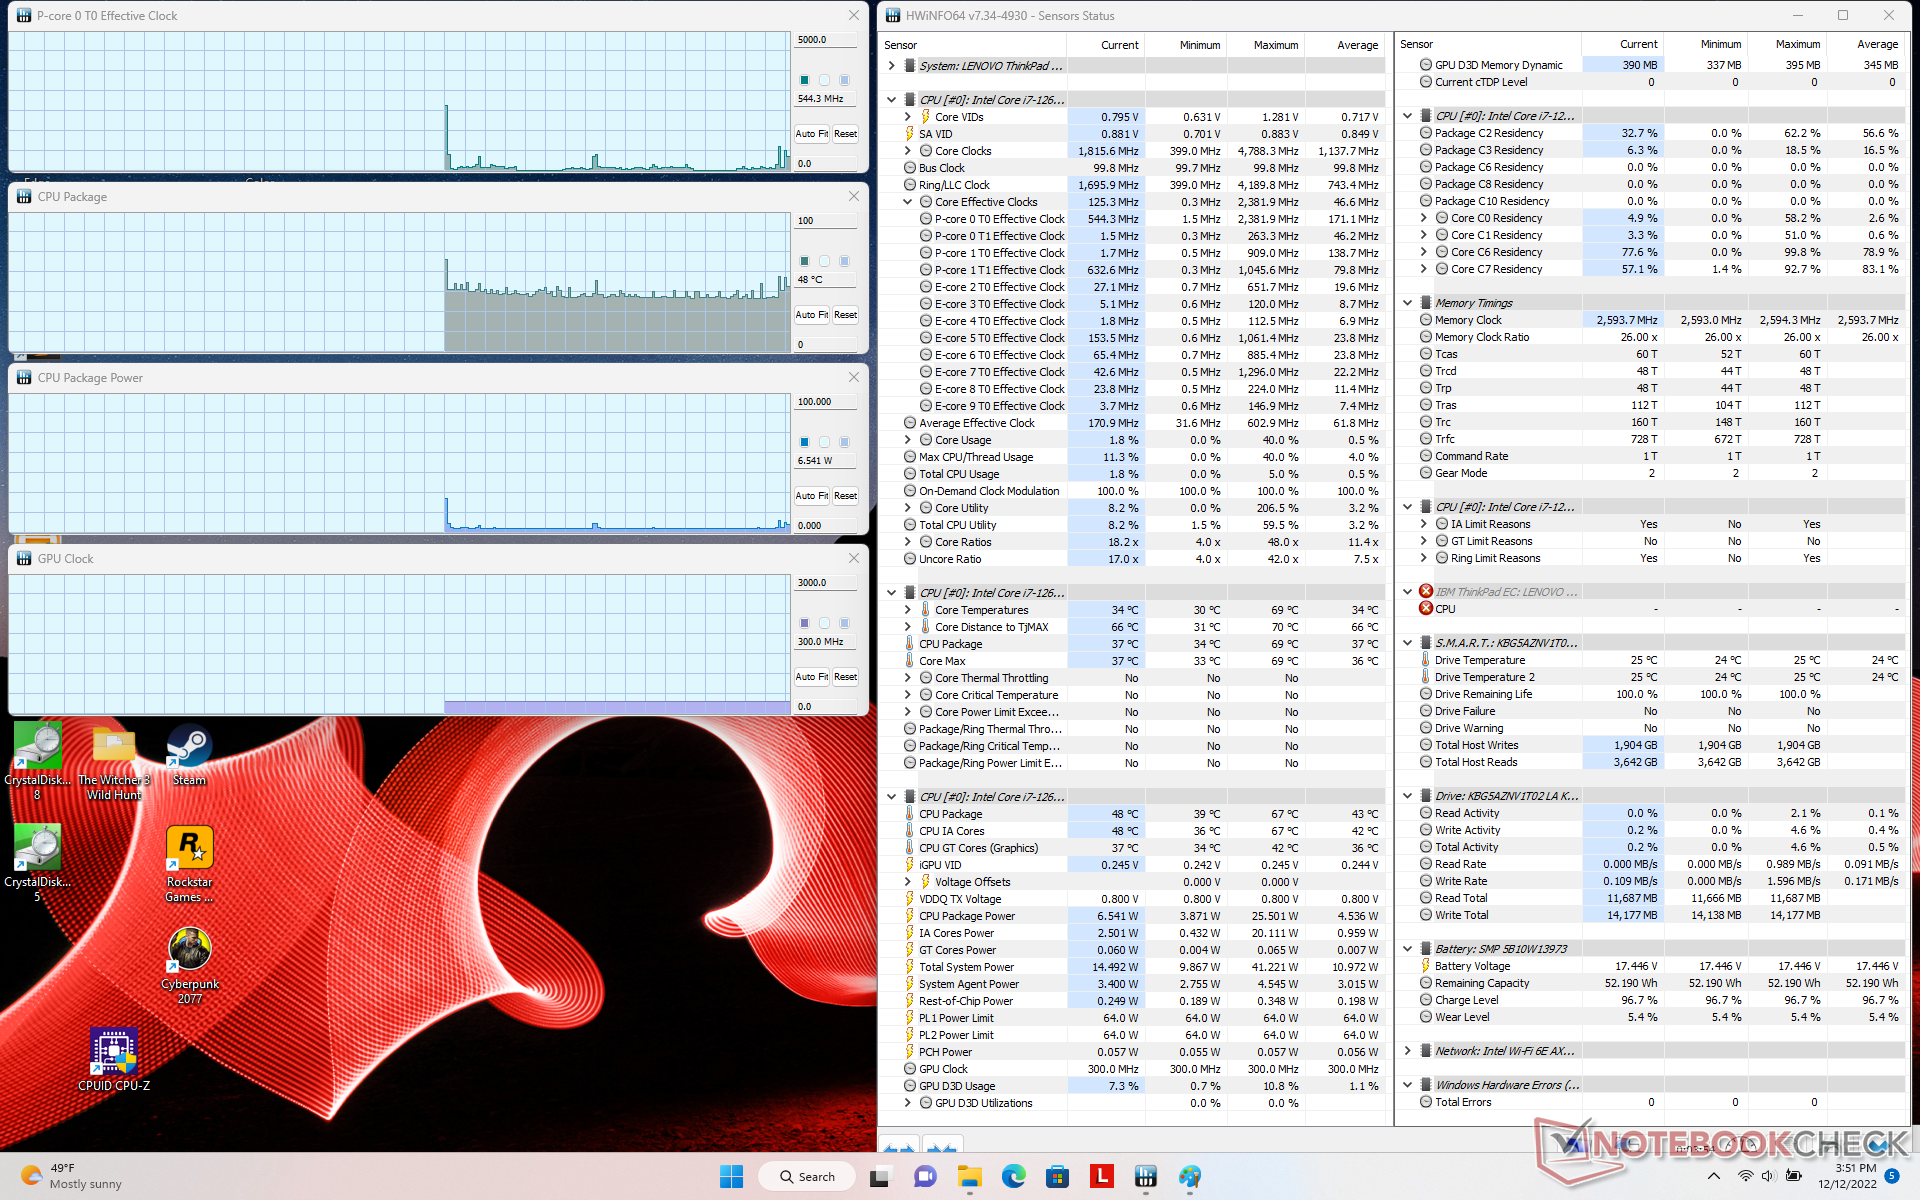Expand the Network Intel Wi-Fi 6E section

tap(1408, 1051)
